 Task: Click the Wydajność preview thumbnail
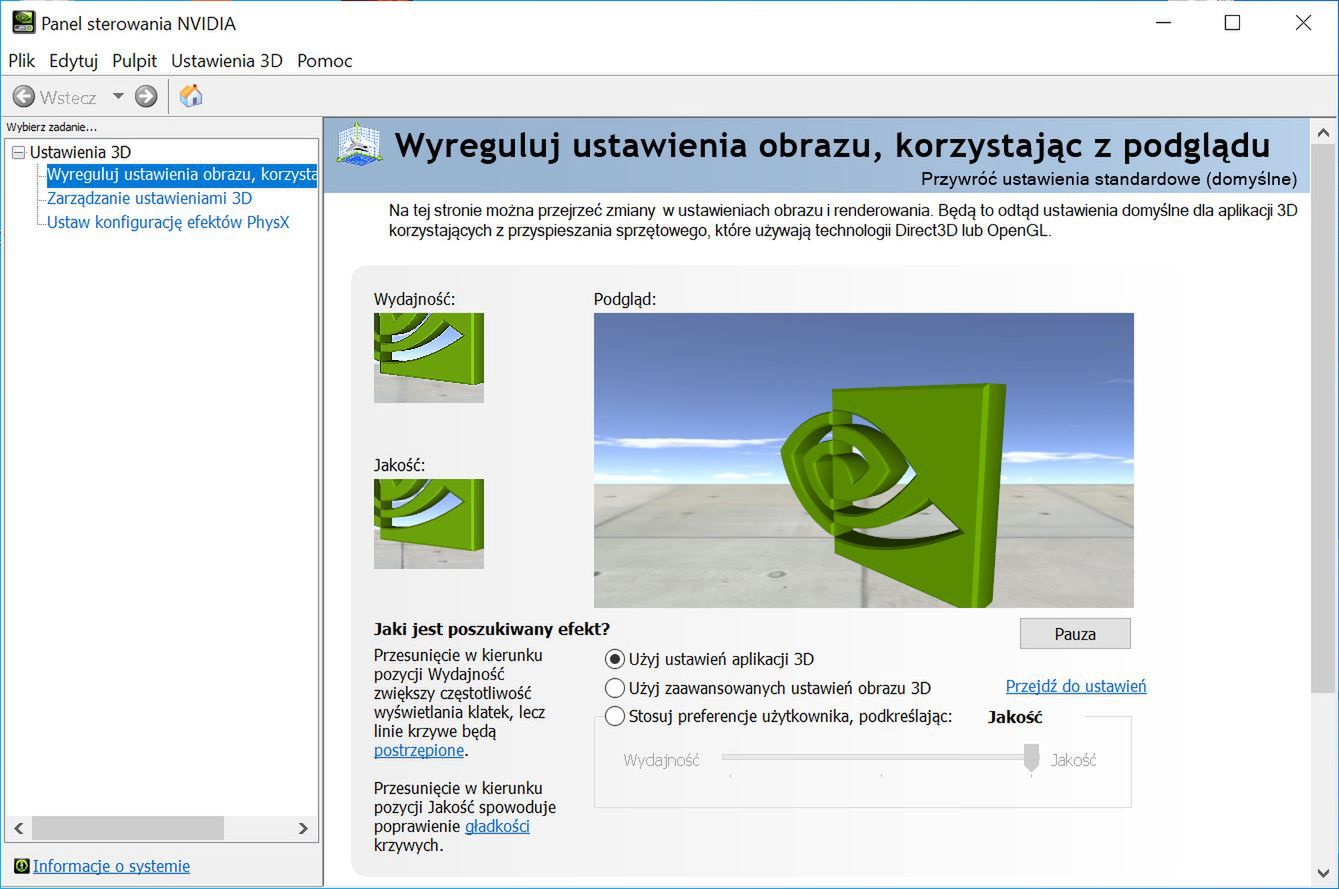[x=428, y=357]
